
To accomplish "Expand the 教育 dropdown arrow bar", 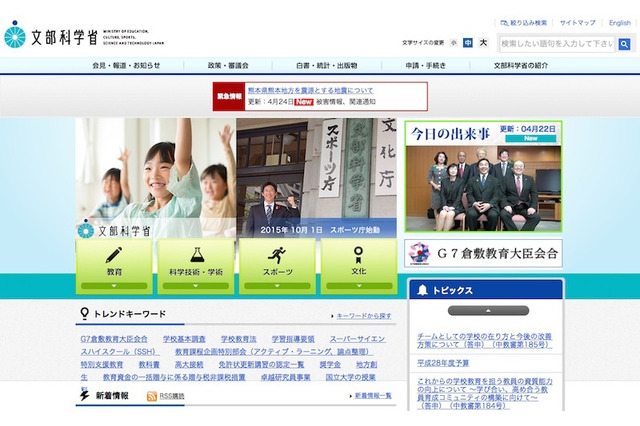I will click(x=114, y=286).
